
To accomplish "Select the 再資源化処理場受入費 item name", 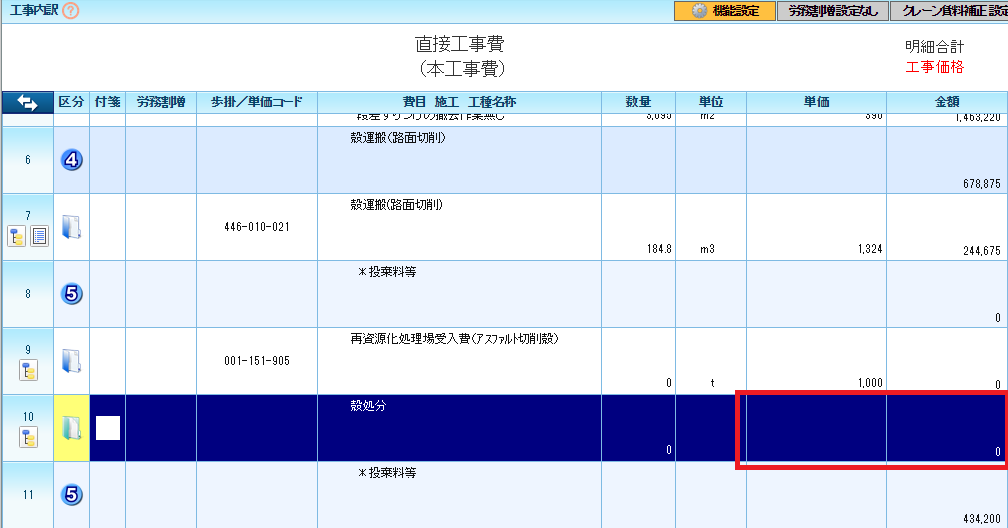I will [x=454, y=339].
